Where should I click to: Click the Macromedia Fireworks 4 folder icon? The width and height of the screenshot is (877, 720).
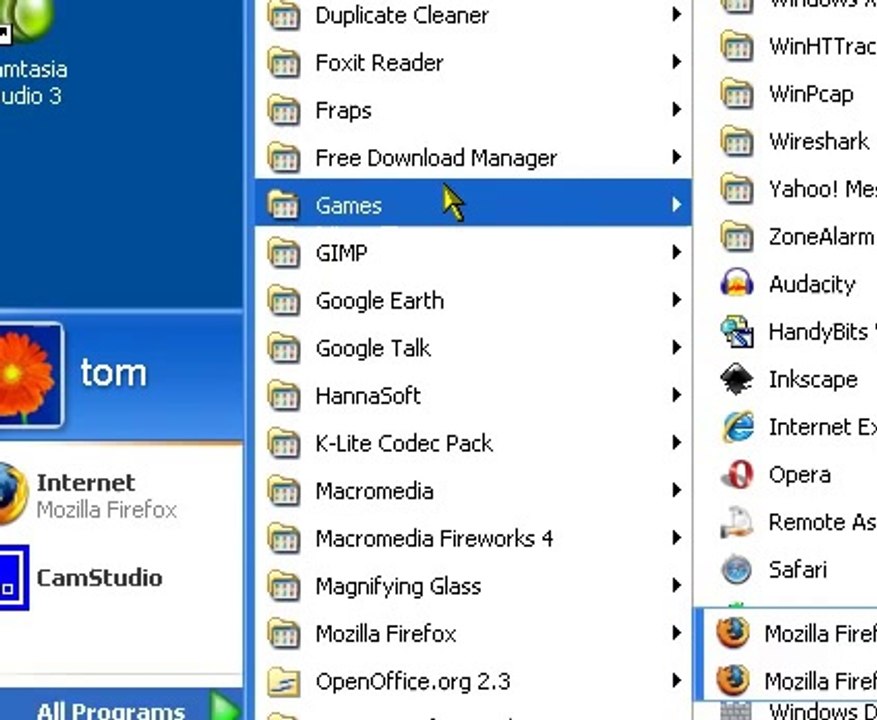[284, 538]
